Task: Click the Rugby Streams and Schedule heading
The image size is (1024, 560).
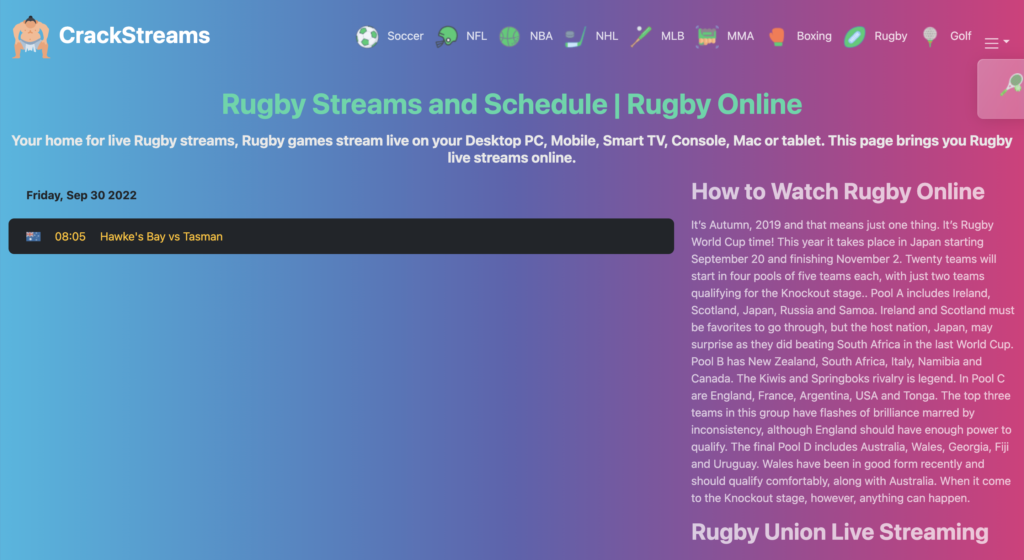Action: [511, 104]
